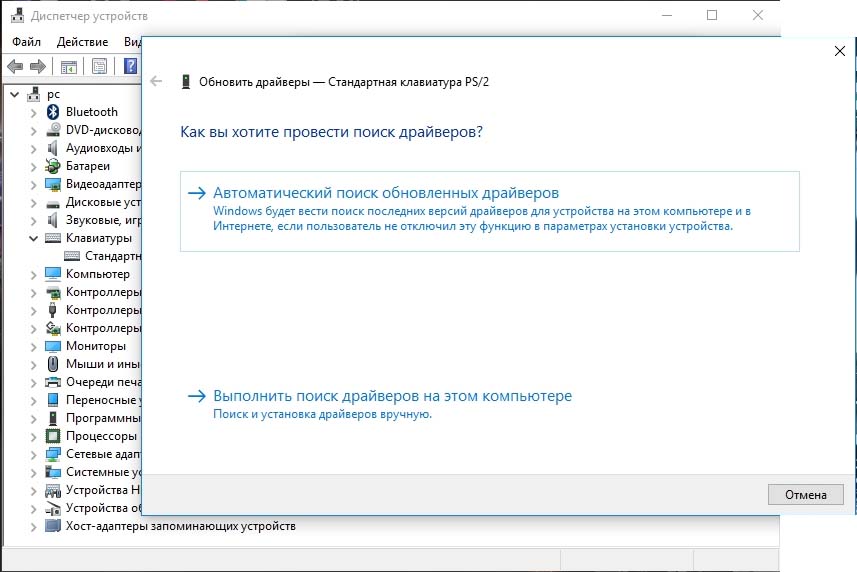Select the Очереди печати printer icon
The width and height of the screenshot is (857, 572).
pos(53,382)
